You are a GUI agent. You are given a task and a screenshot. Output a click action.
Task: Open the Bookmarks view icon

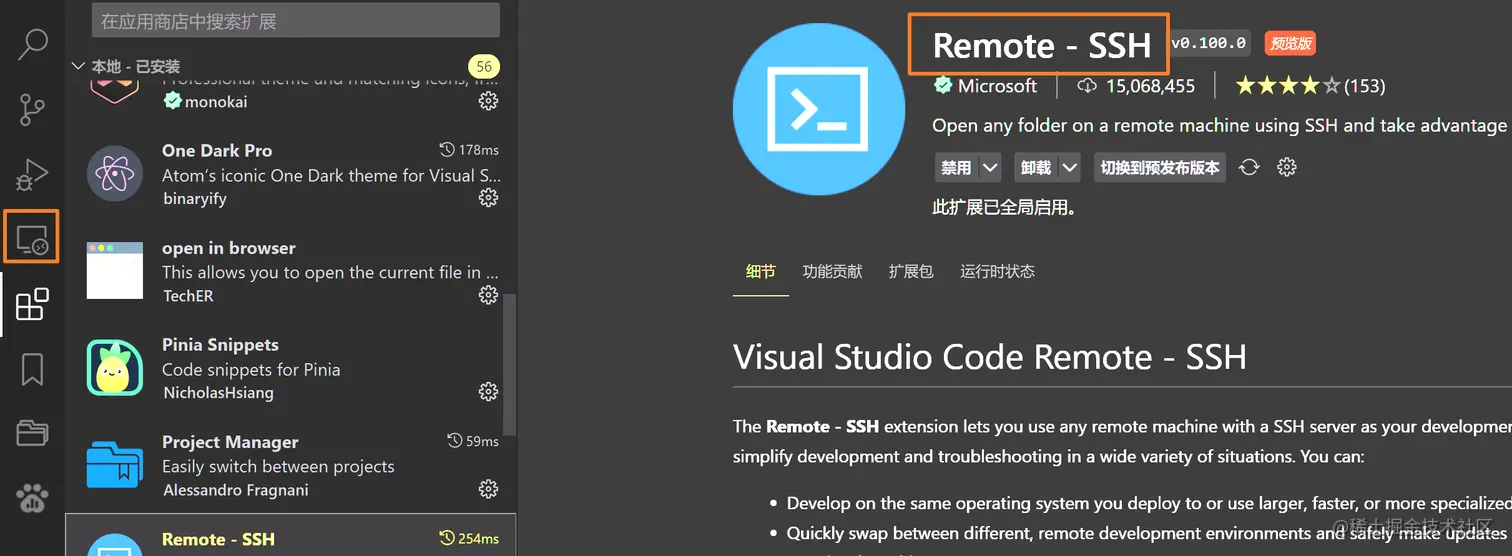click(x=33, y=369)
